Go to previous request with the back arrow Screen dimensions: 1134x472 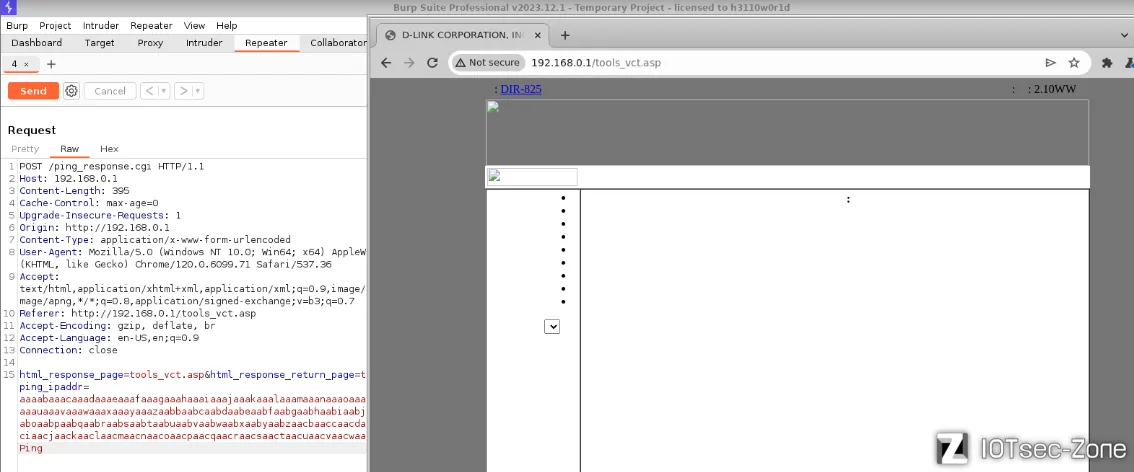click(x=149, y=91)
